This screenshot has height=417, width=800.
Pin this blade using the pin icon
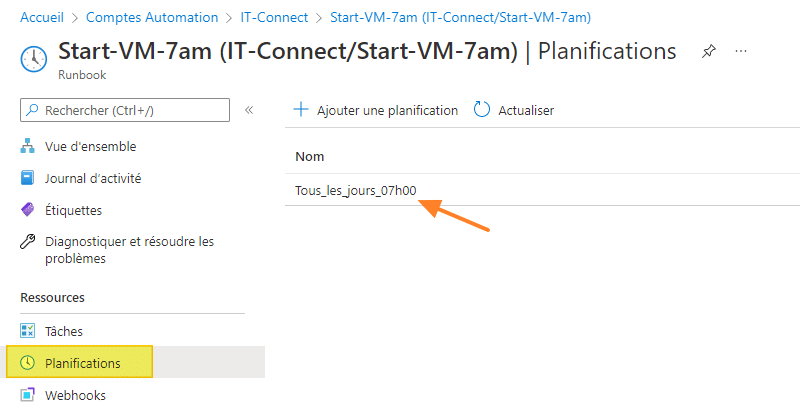click(709, 51)
